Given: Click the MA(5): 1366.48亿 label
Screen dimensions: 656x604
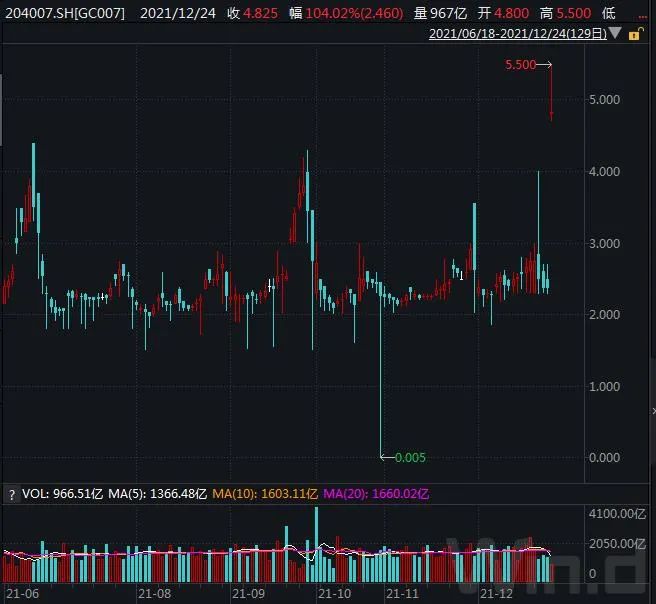Looking at the screenshot, I should pyautogui.click(x=157, y=494).
